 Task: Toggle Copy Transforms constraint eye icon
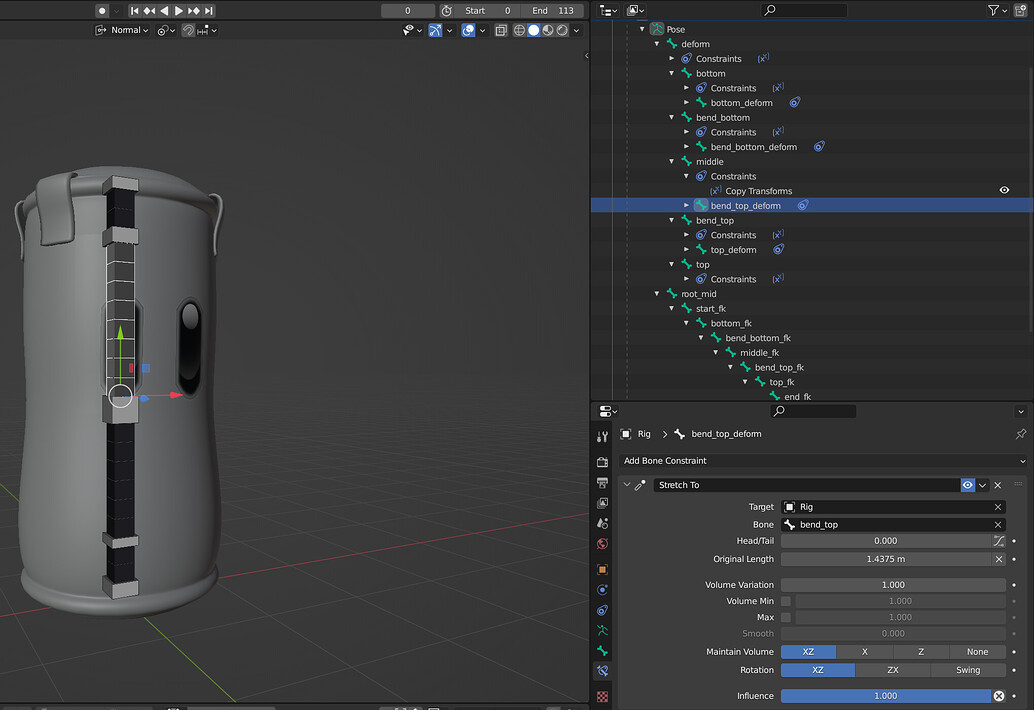[x=1004, y=190]
